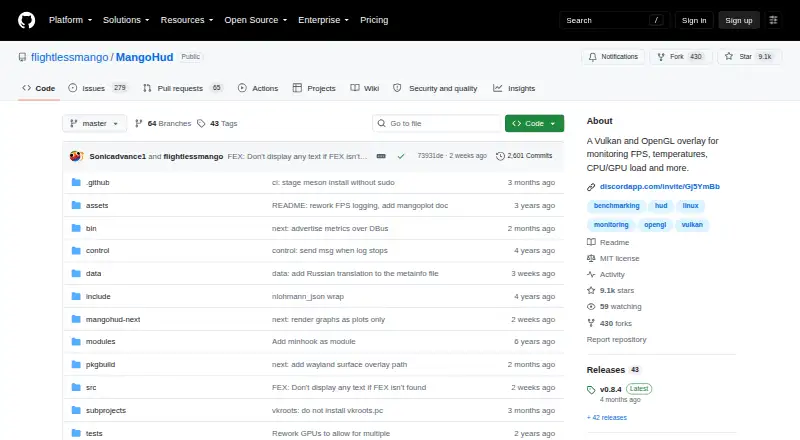Image resolution: width=800 pixels, height=440 pixels.
Task: Open the Insights tab
Action: (x=514, y=88)
